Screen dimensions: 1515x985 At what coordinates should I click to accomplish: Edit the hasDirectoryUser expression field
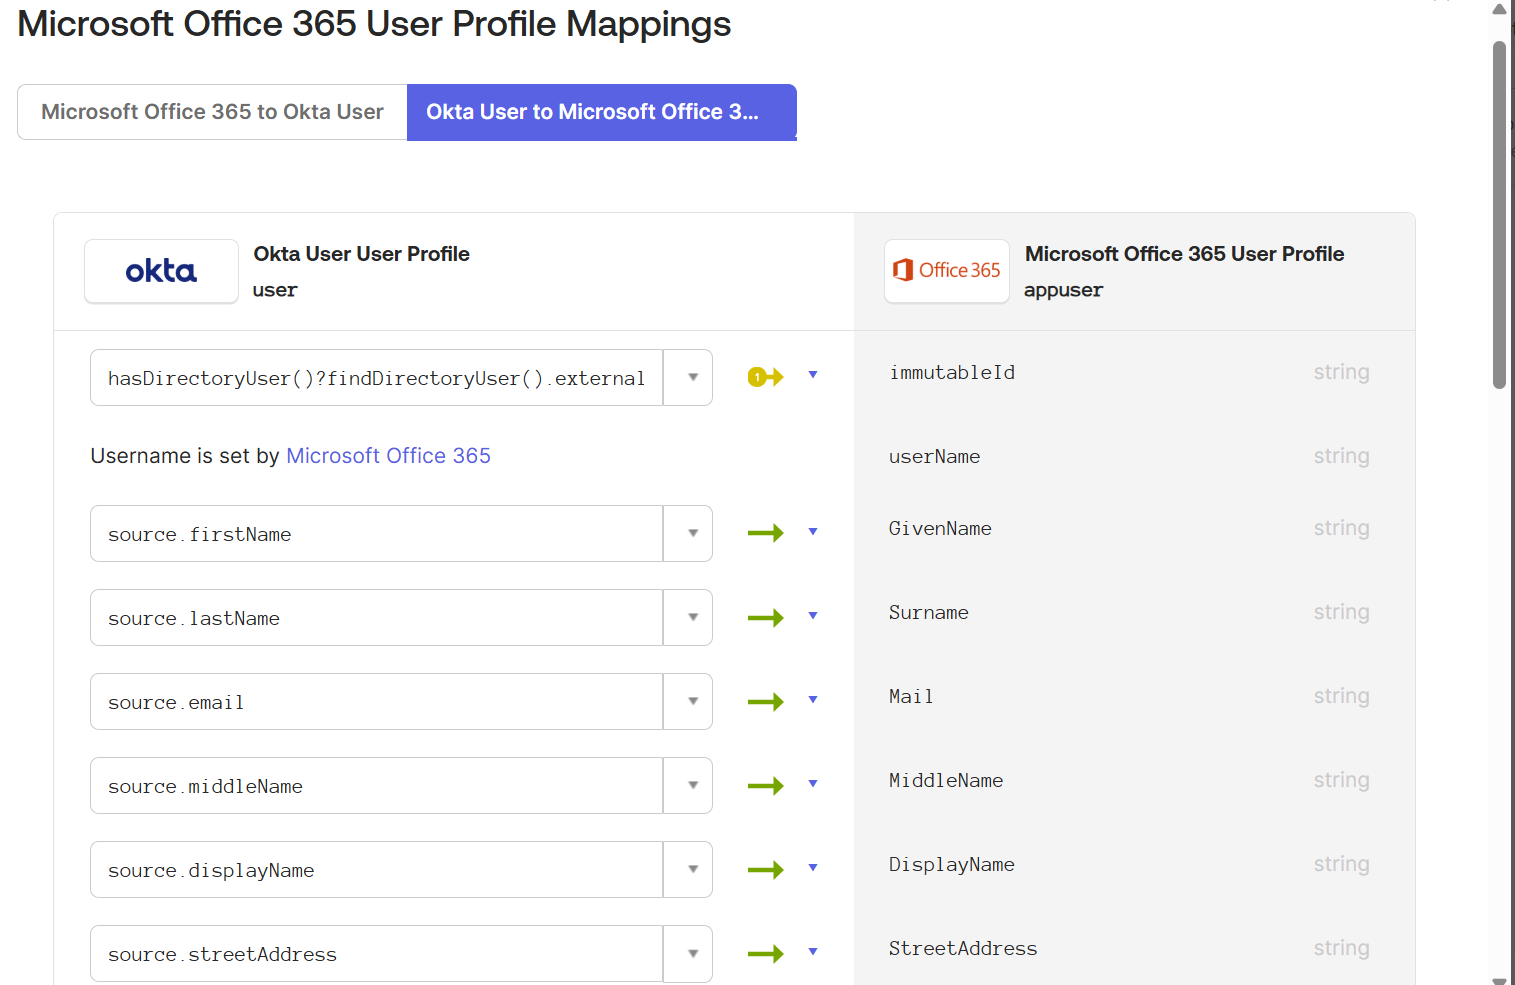tap(377, 377)
